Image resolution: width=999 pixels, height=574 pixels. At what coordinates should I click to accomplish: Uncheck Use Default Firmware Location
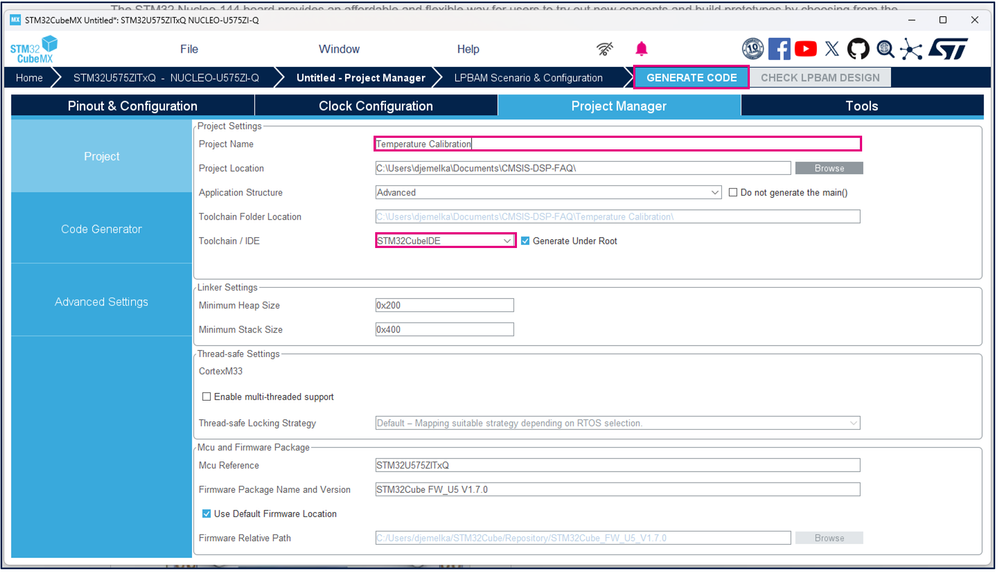click(x=206, y=514)
